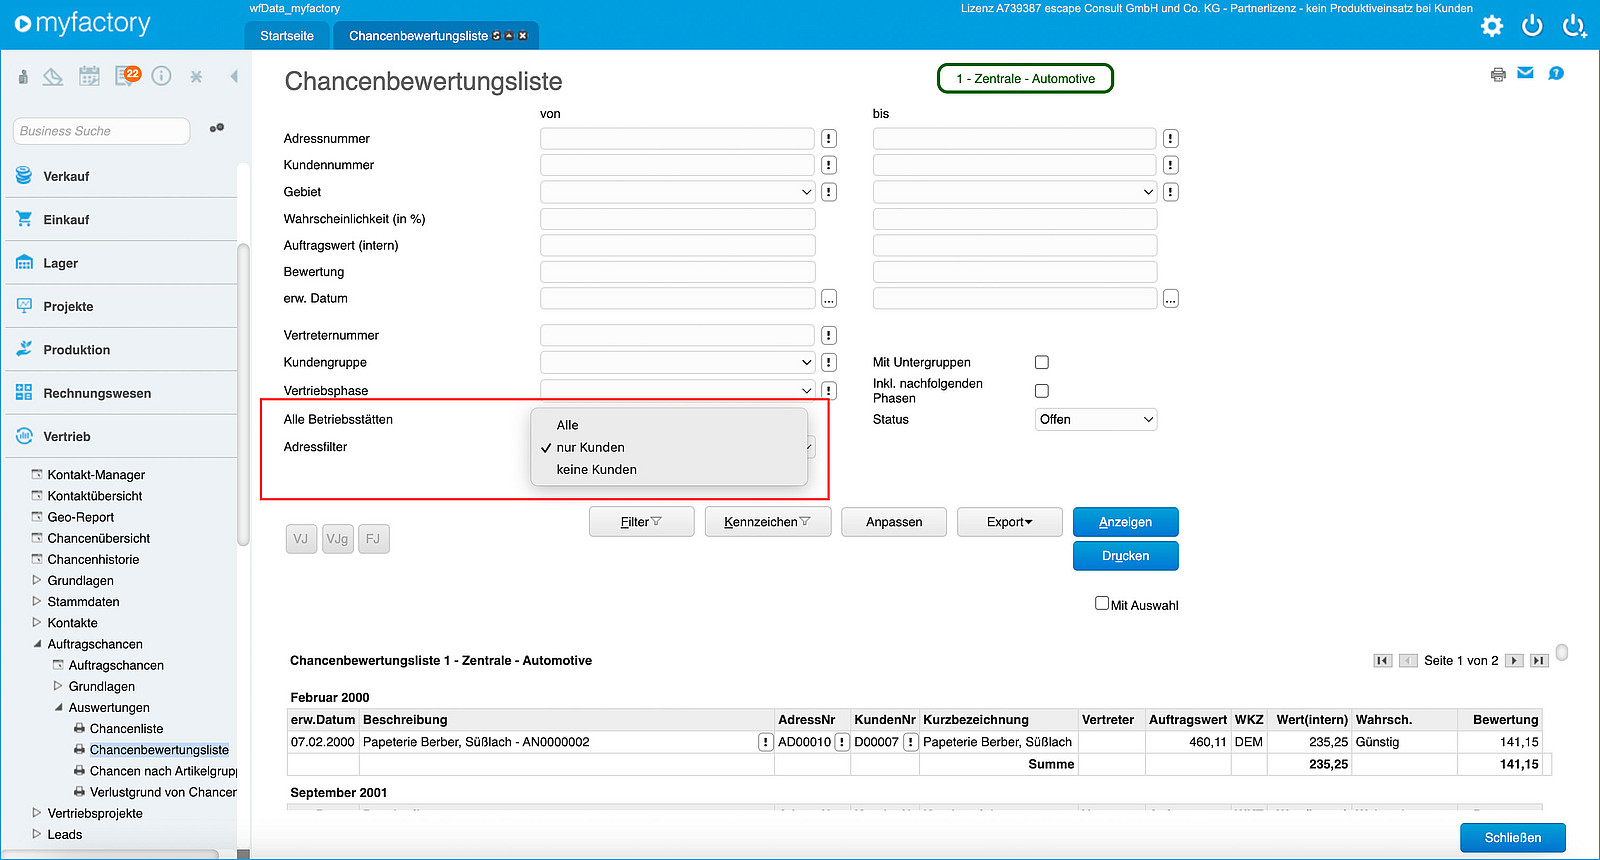
Task: Click the printer icon near the page title
Action: (x=1498, y=74)
